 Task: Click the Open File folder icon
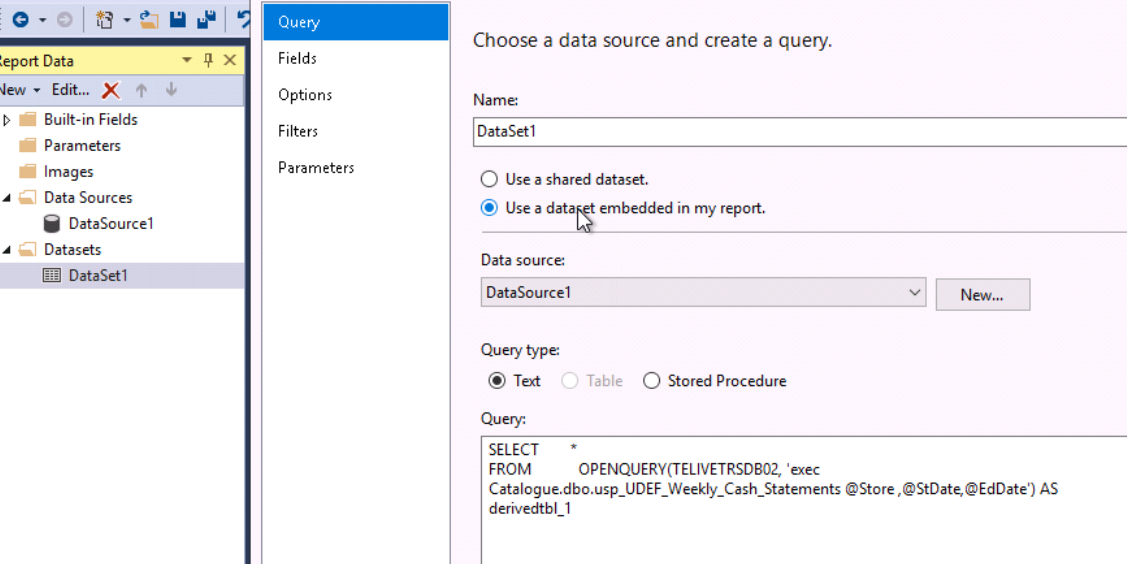coord(150,20)
